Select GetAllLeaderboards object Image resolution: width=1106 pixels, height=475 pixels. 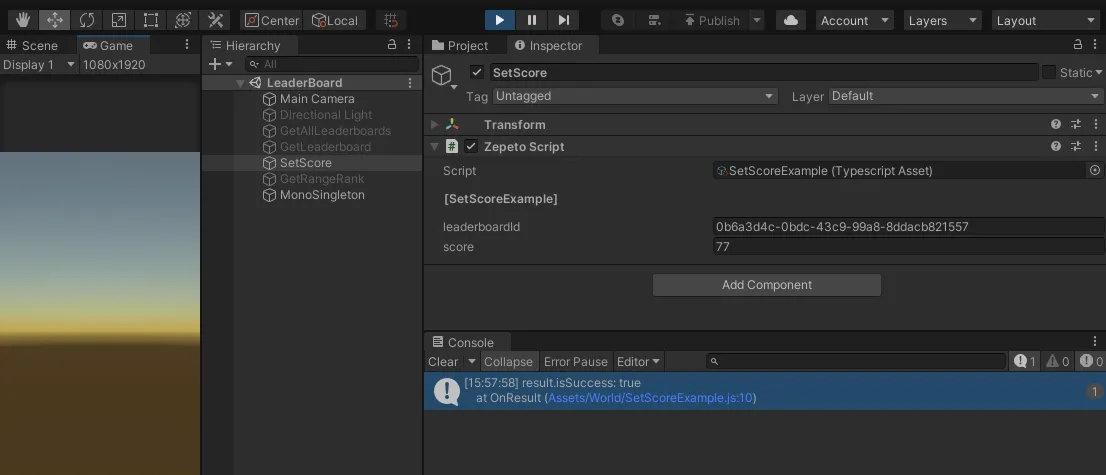pos(335,131)
